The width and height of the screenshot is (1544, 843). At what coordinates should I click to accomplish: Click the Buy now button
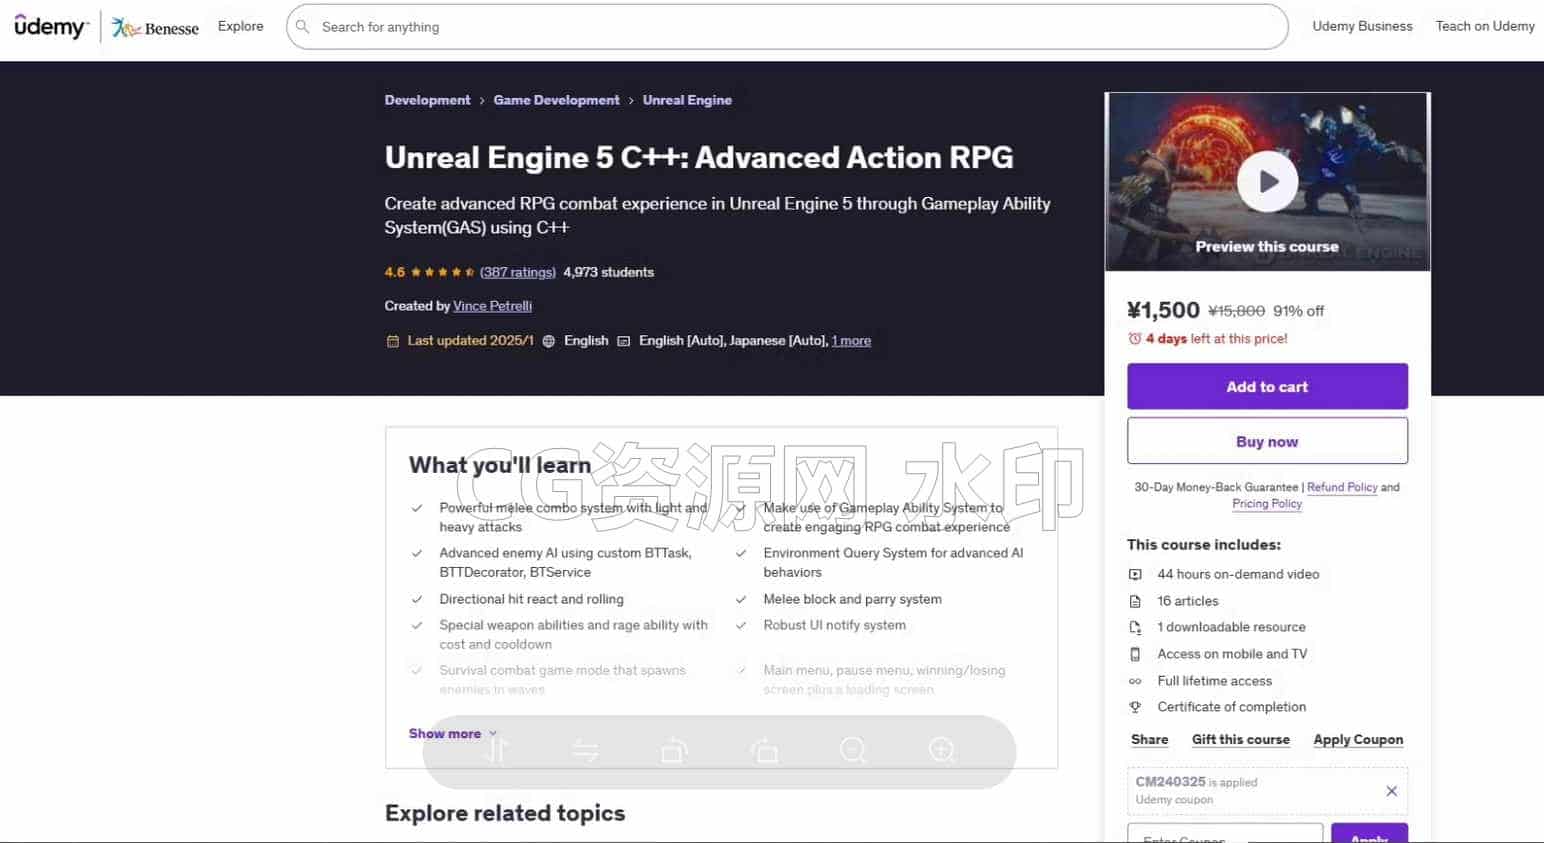point(1267,441)
